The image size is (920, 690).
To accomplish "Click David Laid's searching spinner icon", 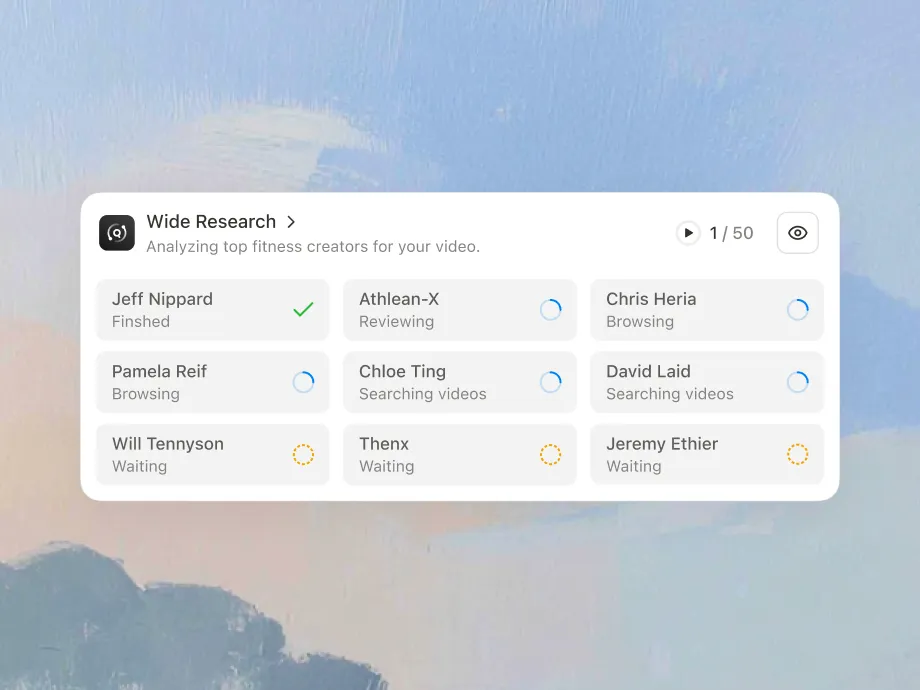I will click(x=797, y=382).
